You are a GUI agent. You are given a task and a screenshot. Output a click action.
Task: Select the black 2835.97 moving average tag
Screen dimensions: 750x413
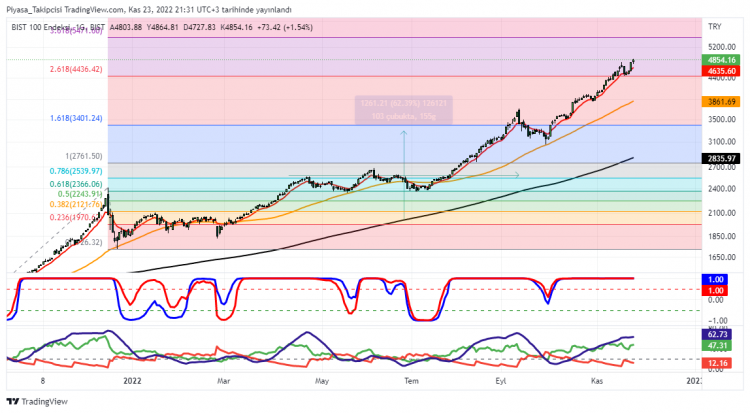click(721, 158)
